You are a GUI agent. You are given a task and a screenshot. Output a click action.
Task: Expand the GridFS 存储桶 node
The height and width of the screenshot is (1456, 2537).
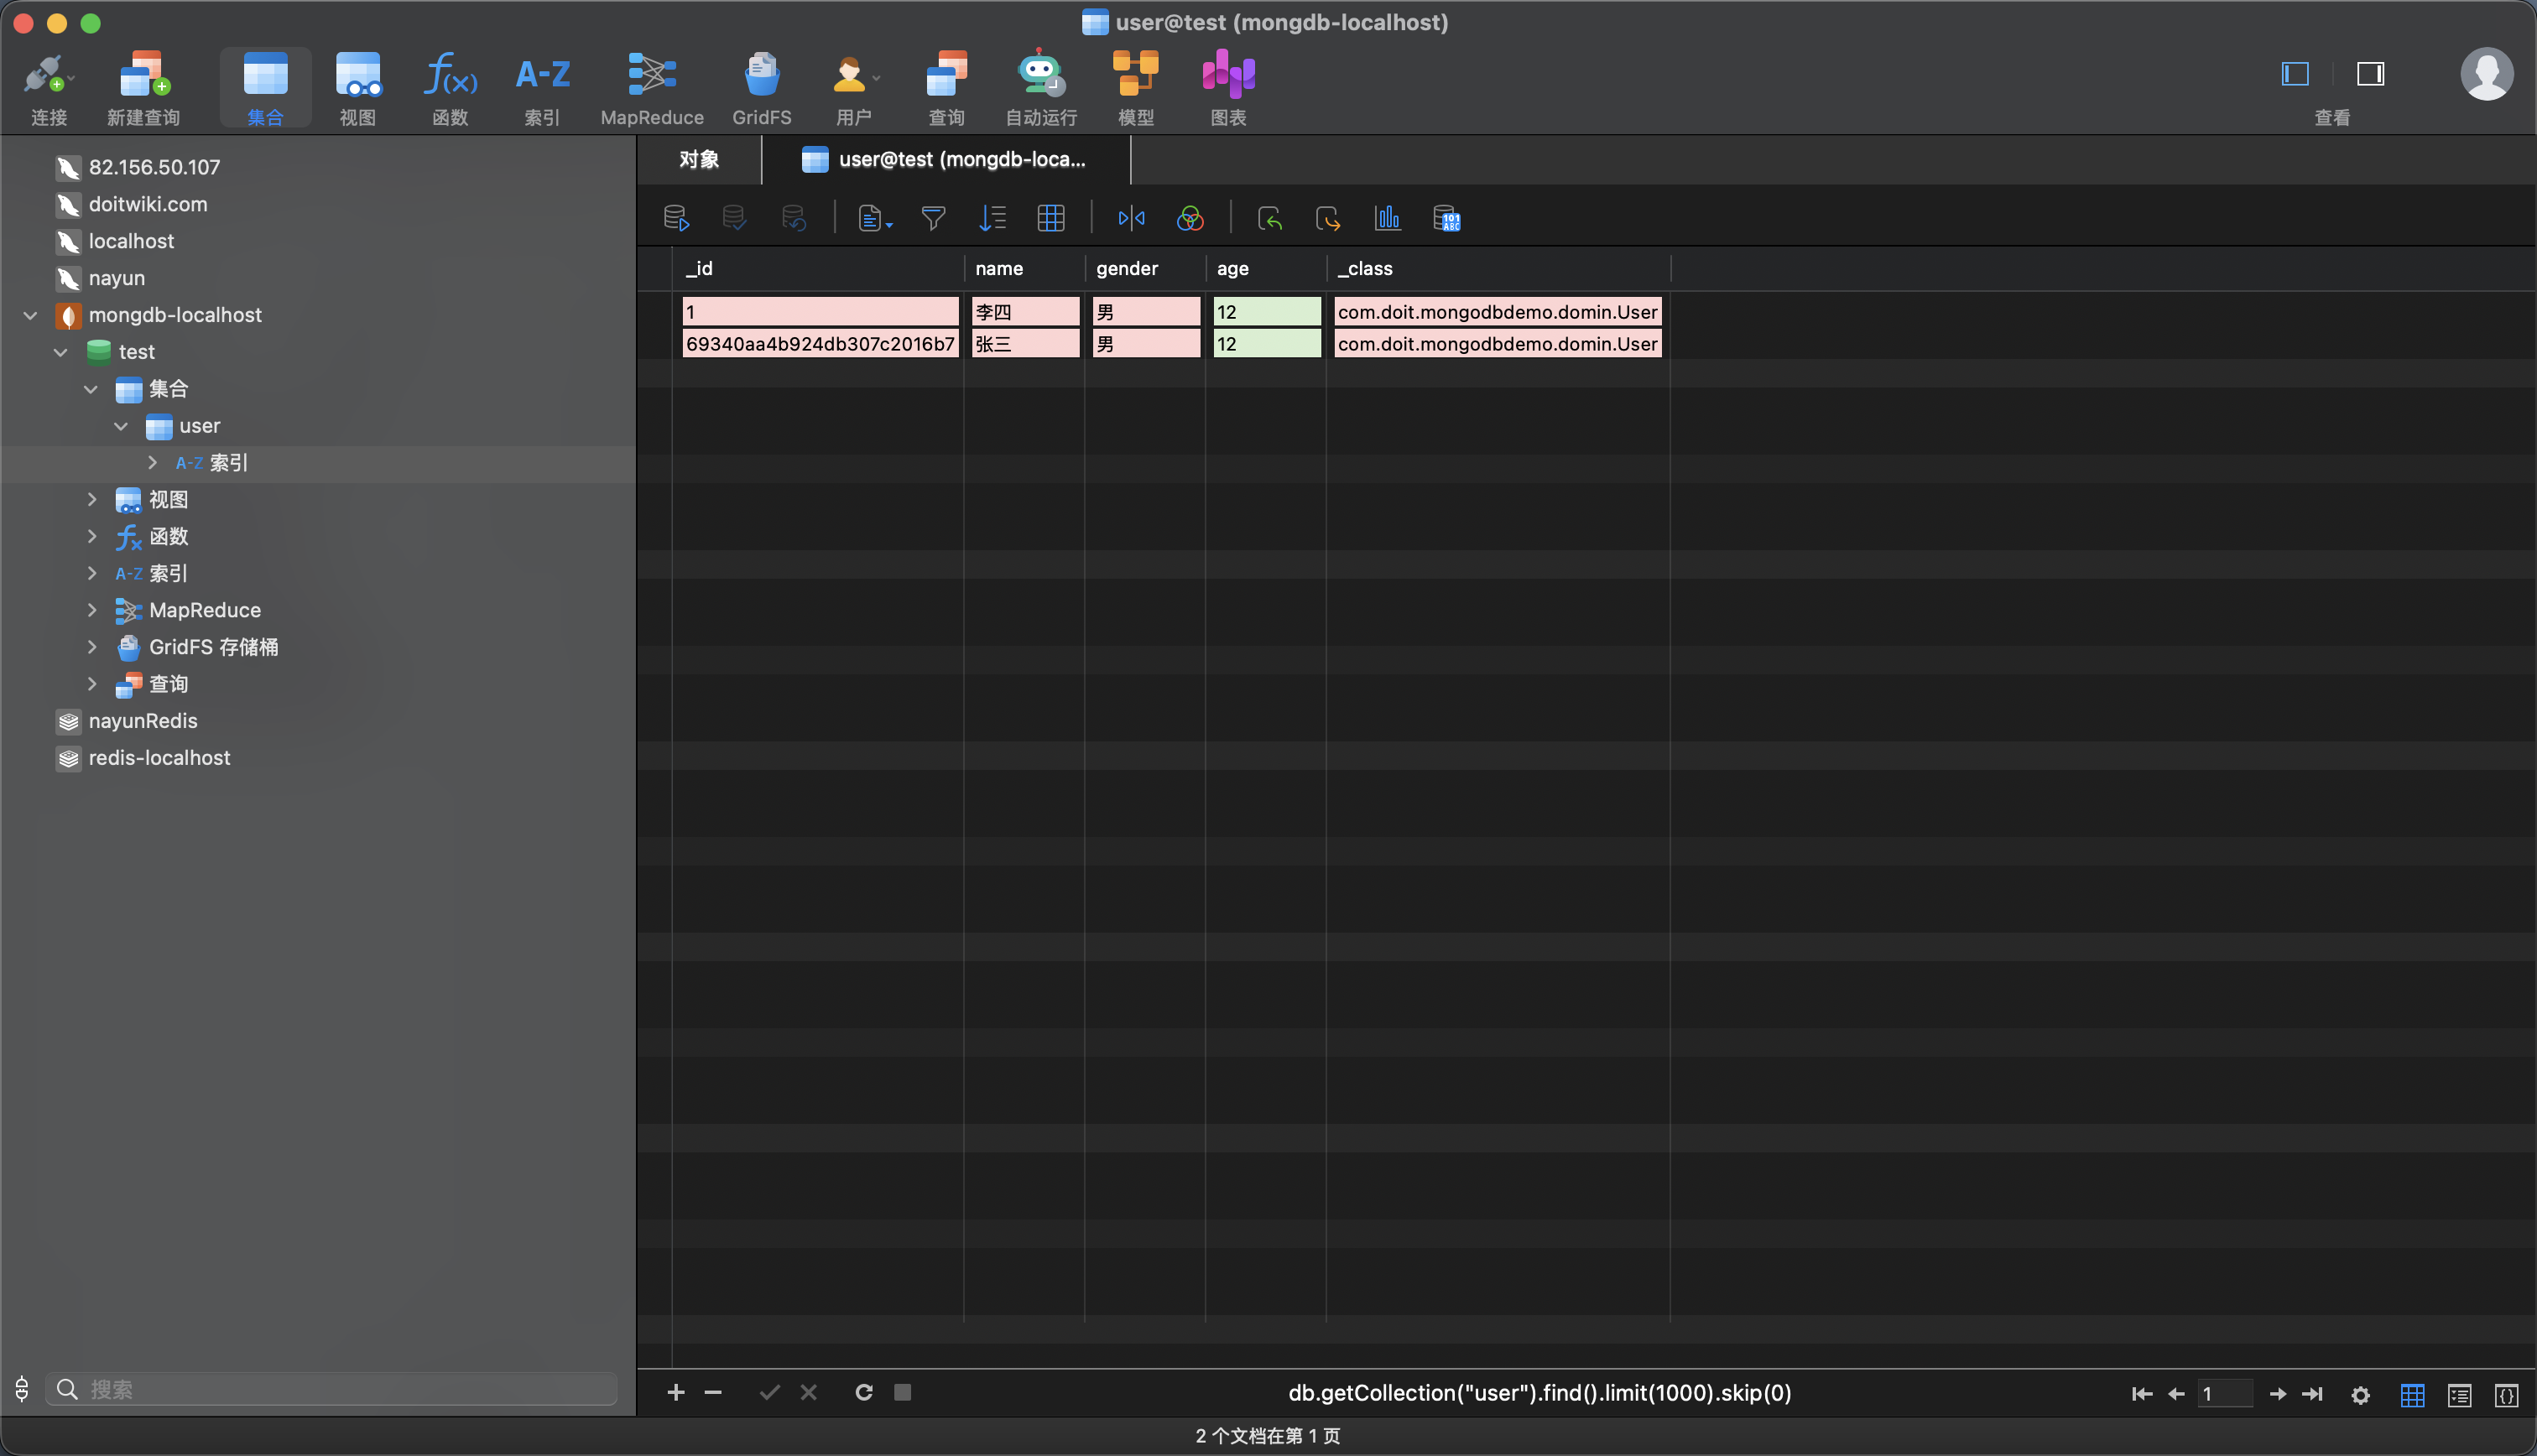click(x=92, y=647)
